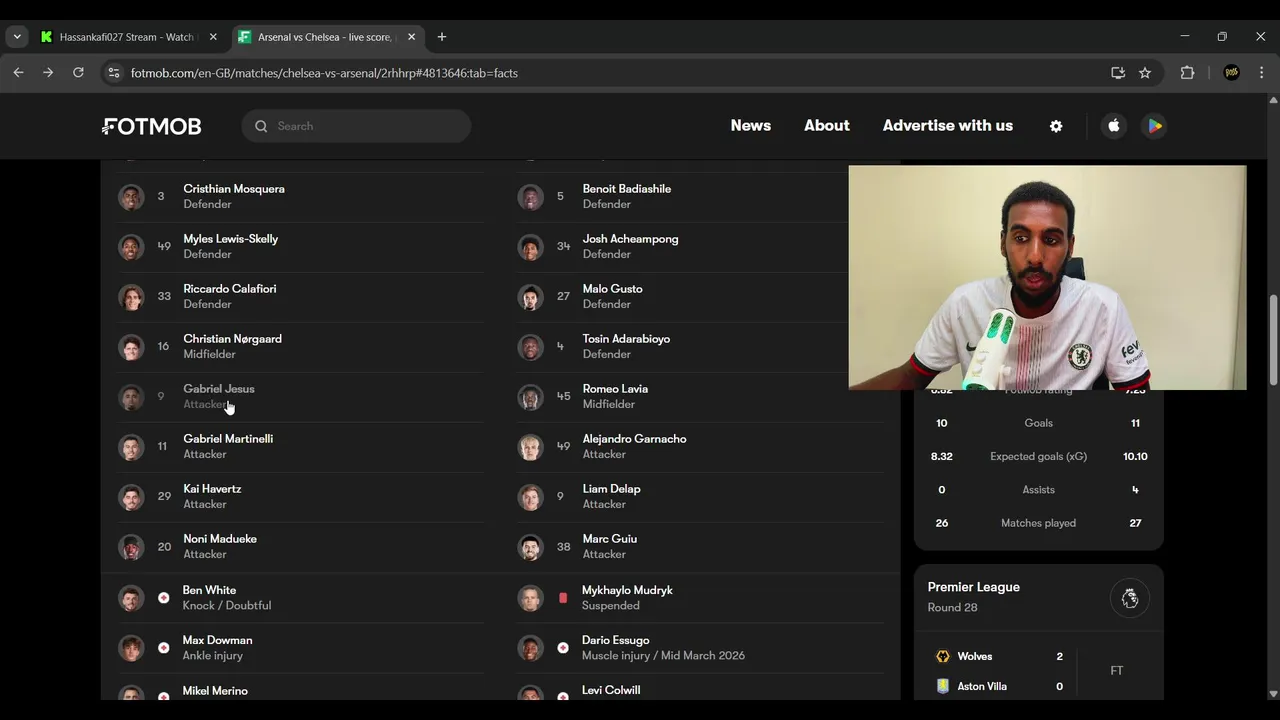Click Advertise with us link
The image size is (1280, 720).
(x=947, y=126)
